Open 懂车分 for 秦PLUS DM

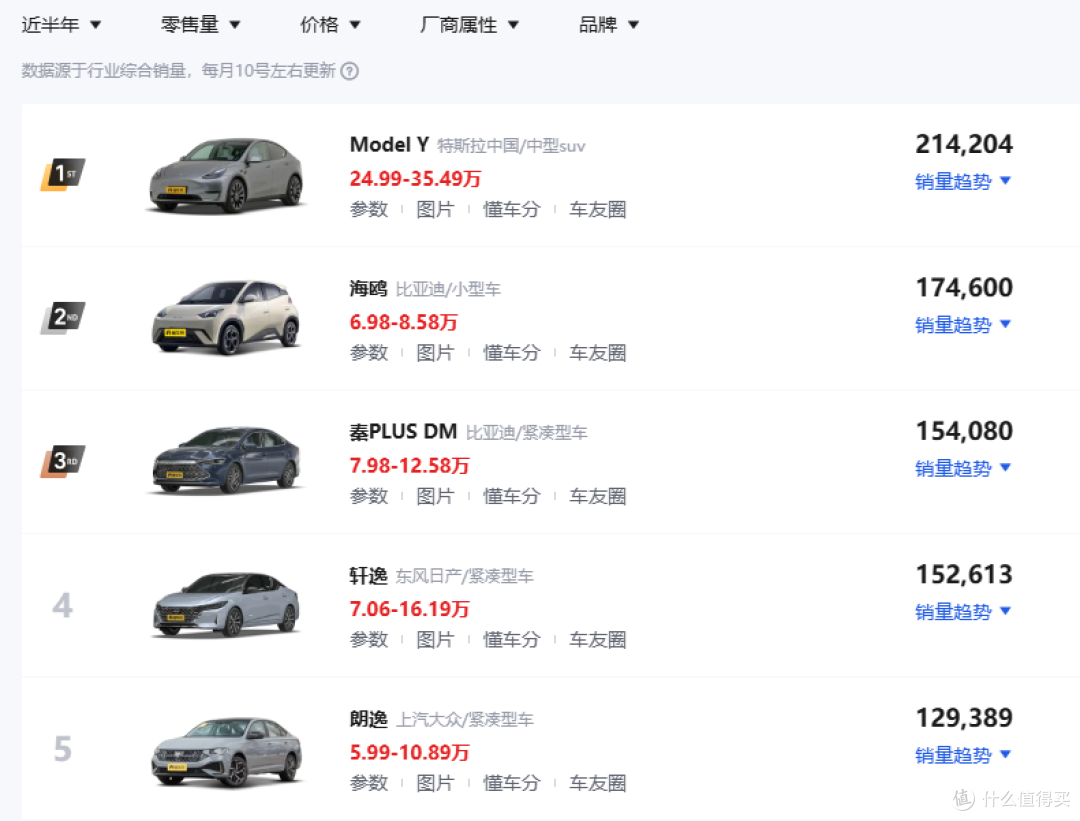pos(512,496)
